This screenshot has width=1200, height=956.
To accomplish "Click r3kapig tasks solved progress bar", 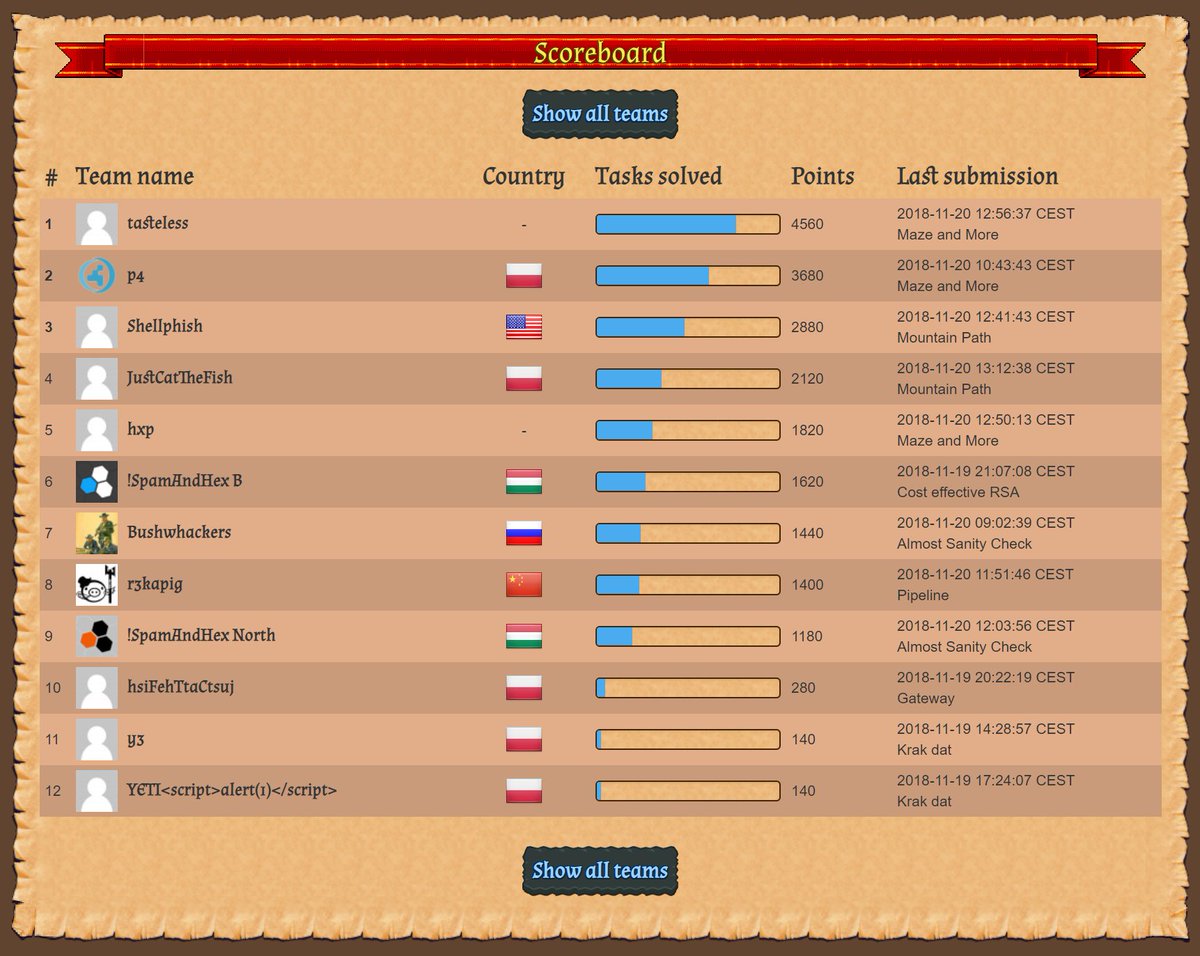I will [688, 584].
